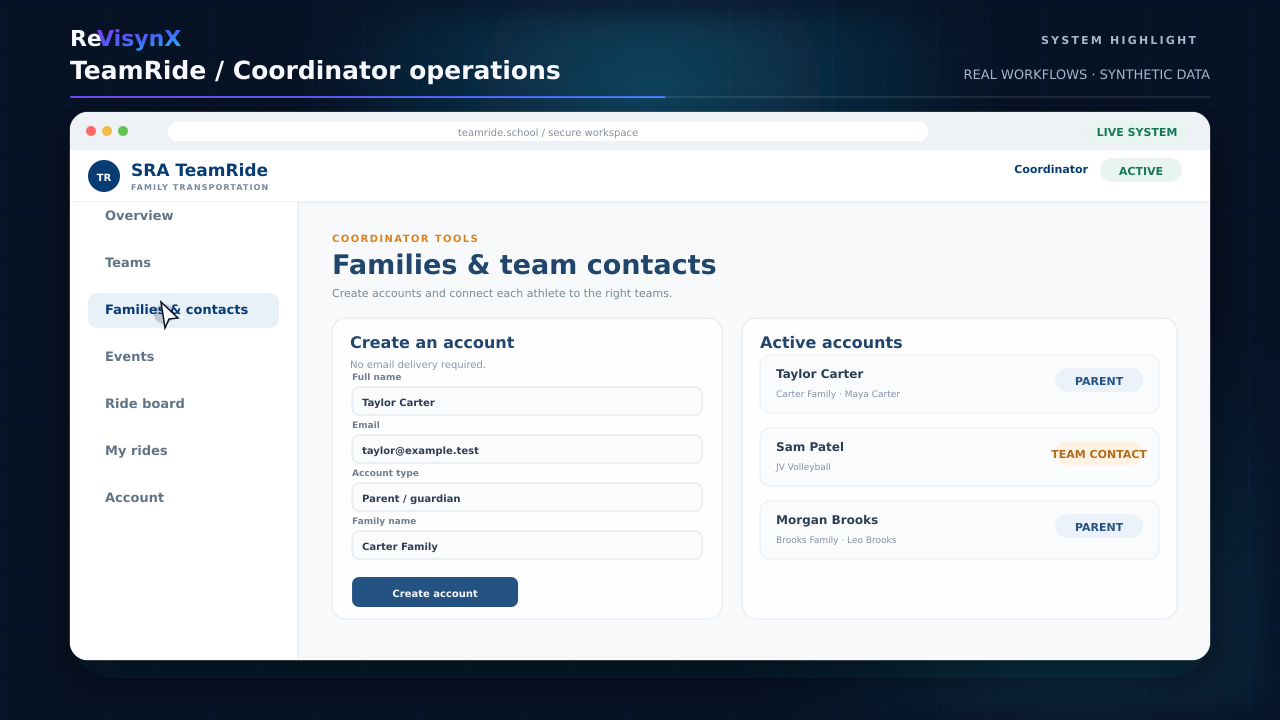This screenshot has width=1280, height=720.
Task: Click the red window close dot
Action: coord(91,131)
